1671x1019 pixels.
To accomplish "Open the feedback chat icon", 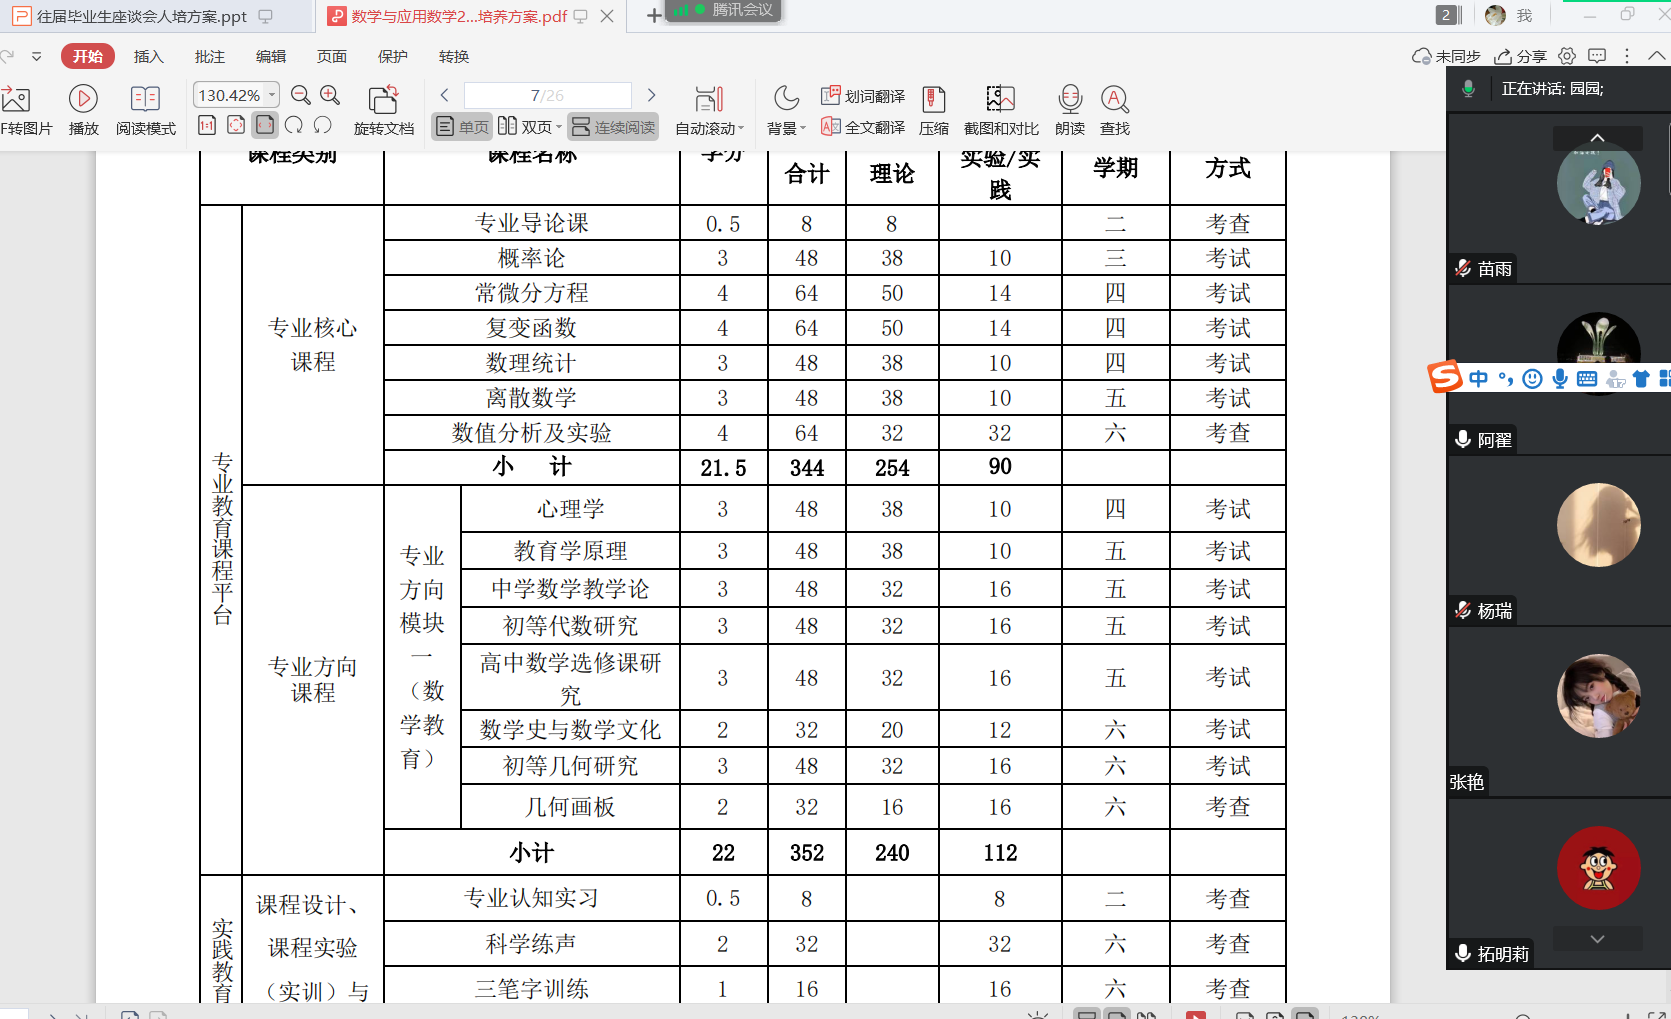I will pos(1597,56).
